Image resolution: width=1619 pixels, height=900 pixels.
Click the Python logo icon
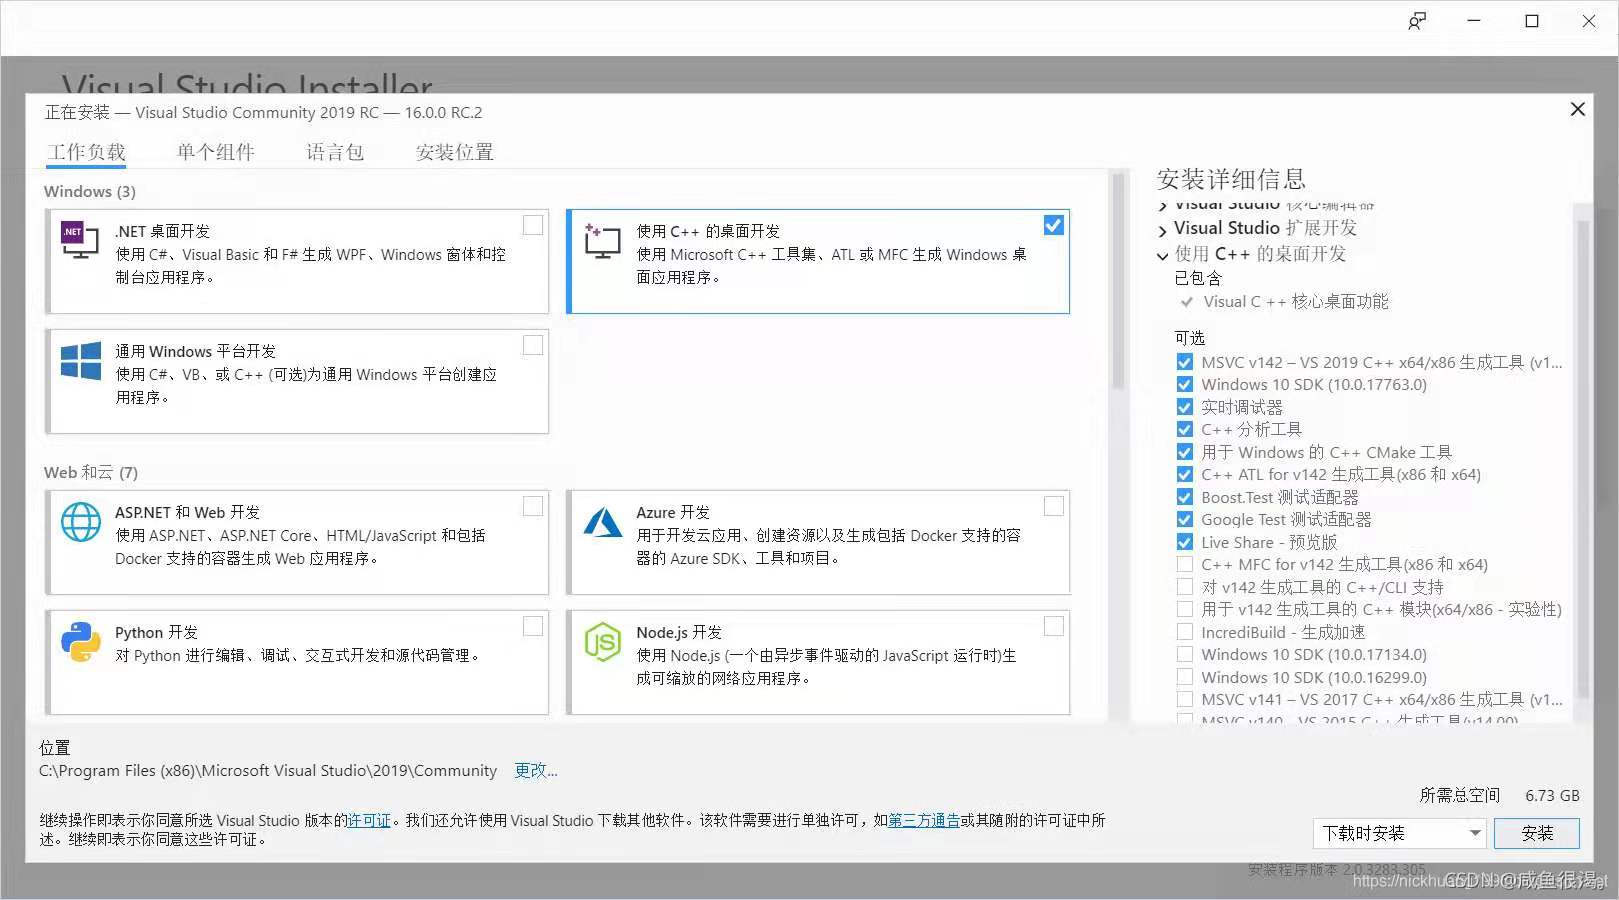coord(81,642)
